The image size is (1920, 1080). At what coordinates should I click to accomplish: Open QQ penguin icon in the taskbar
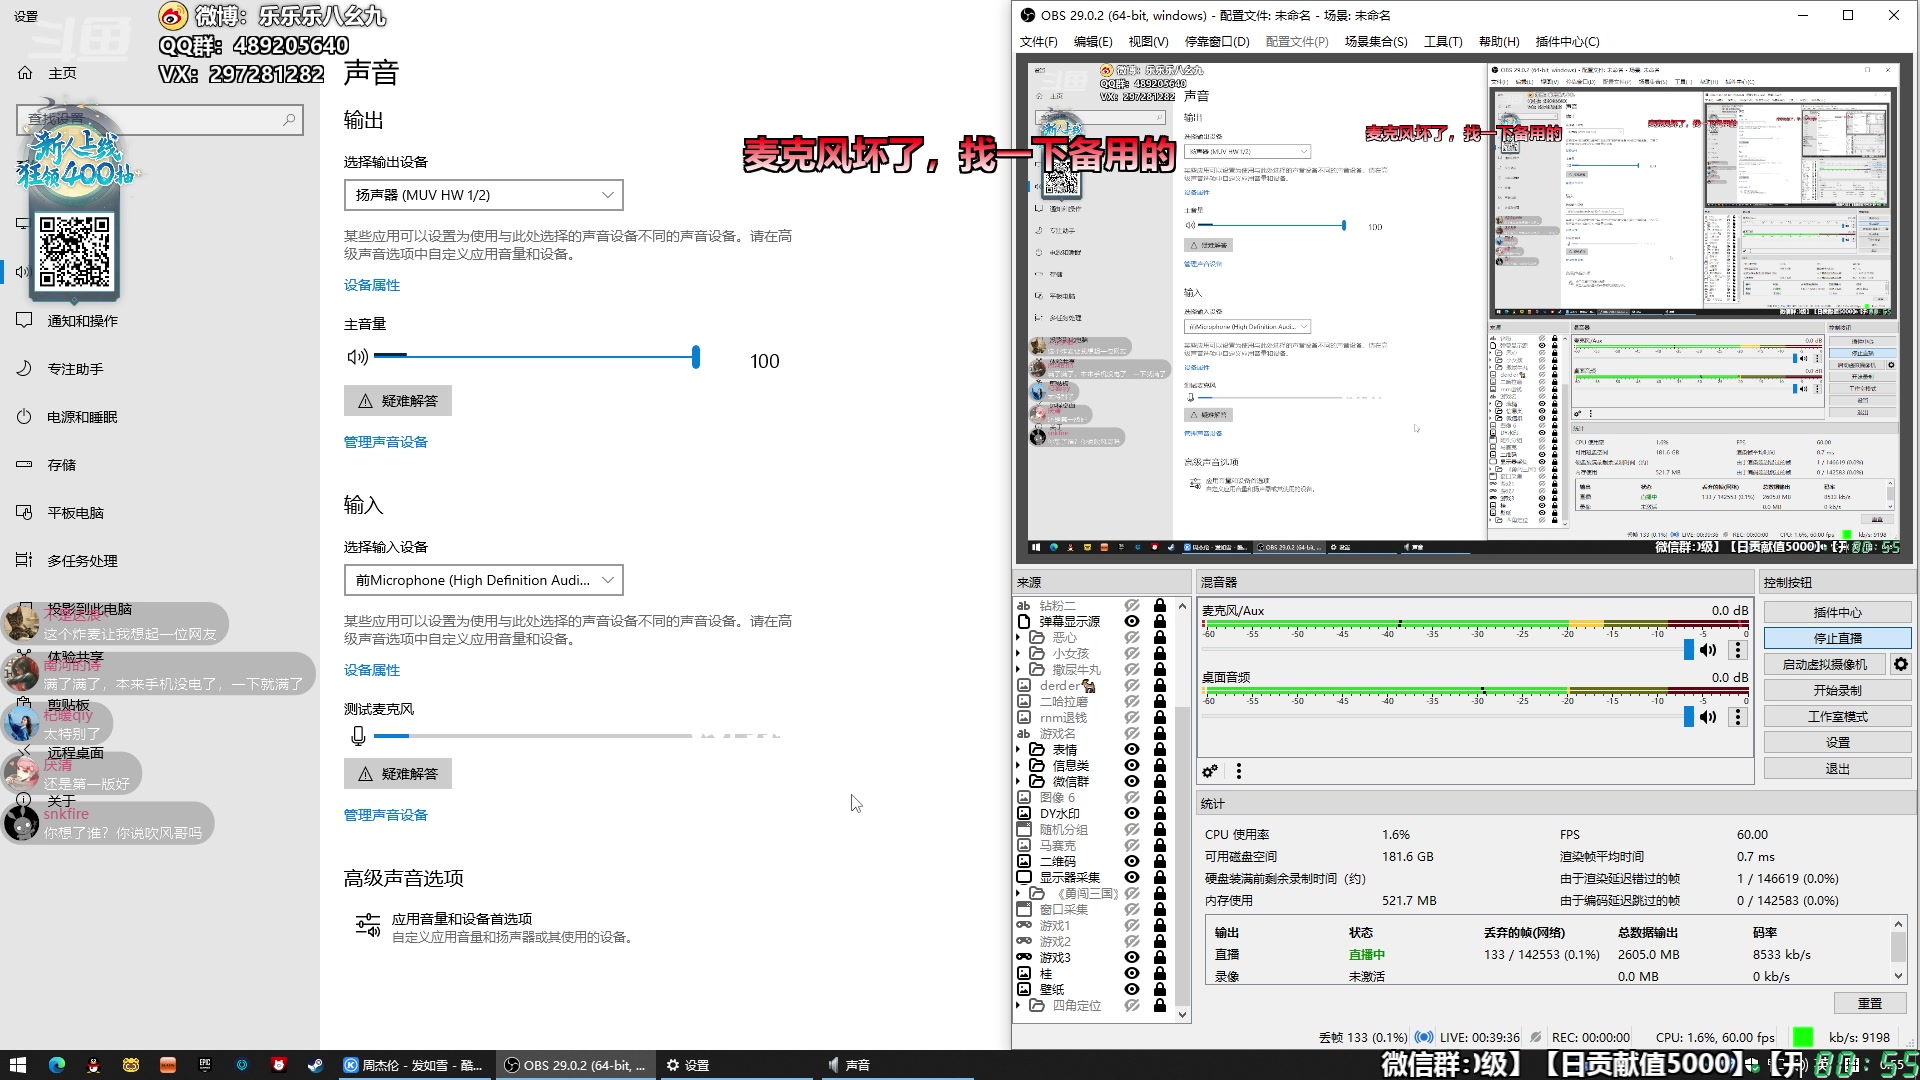tap(93, 1065)
